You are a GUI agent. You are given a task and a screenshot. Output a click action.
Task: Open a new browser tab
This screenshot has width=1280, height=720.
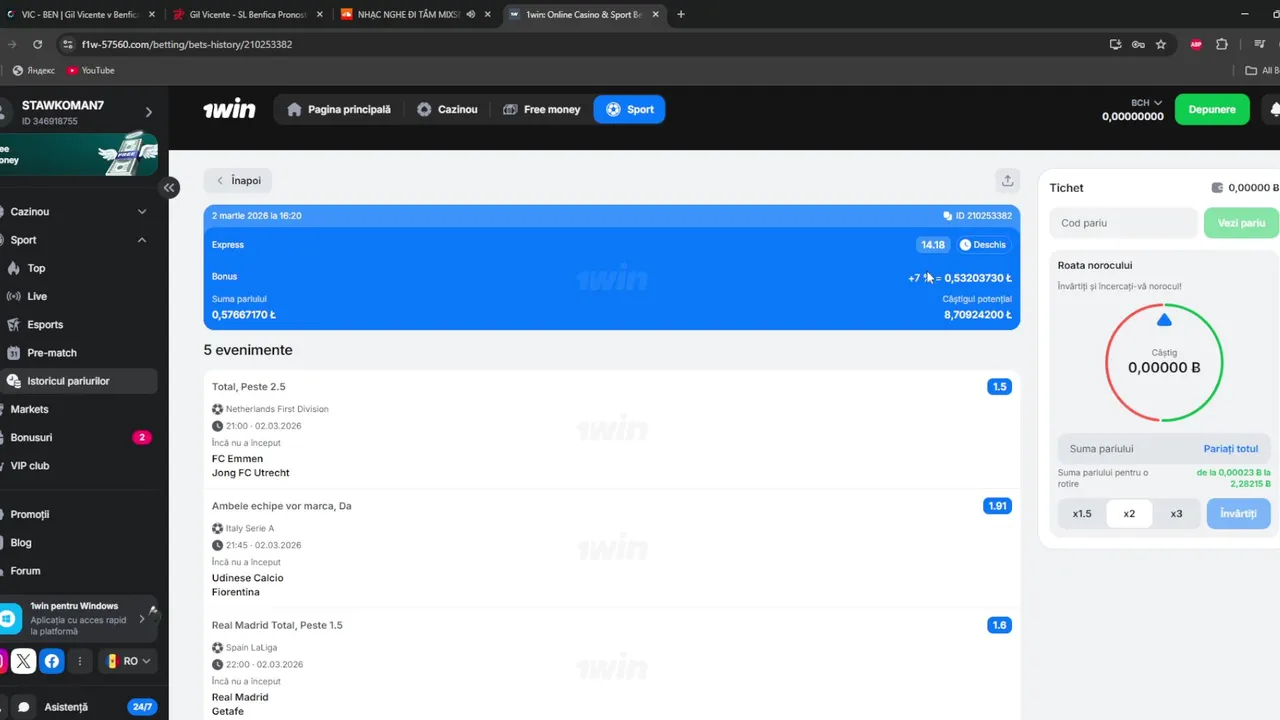(681, 14)
